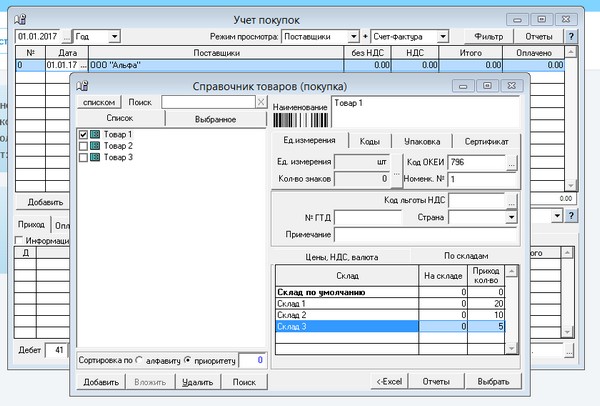Click the <-Excel export button
This screenshot has width=600, height=406.
coord(388,382)
